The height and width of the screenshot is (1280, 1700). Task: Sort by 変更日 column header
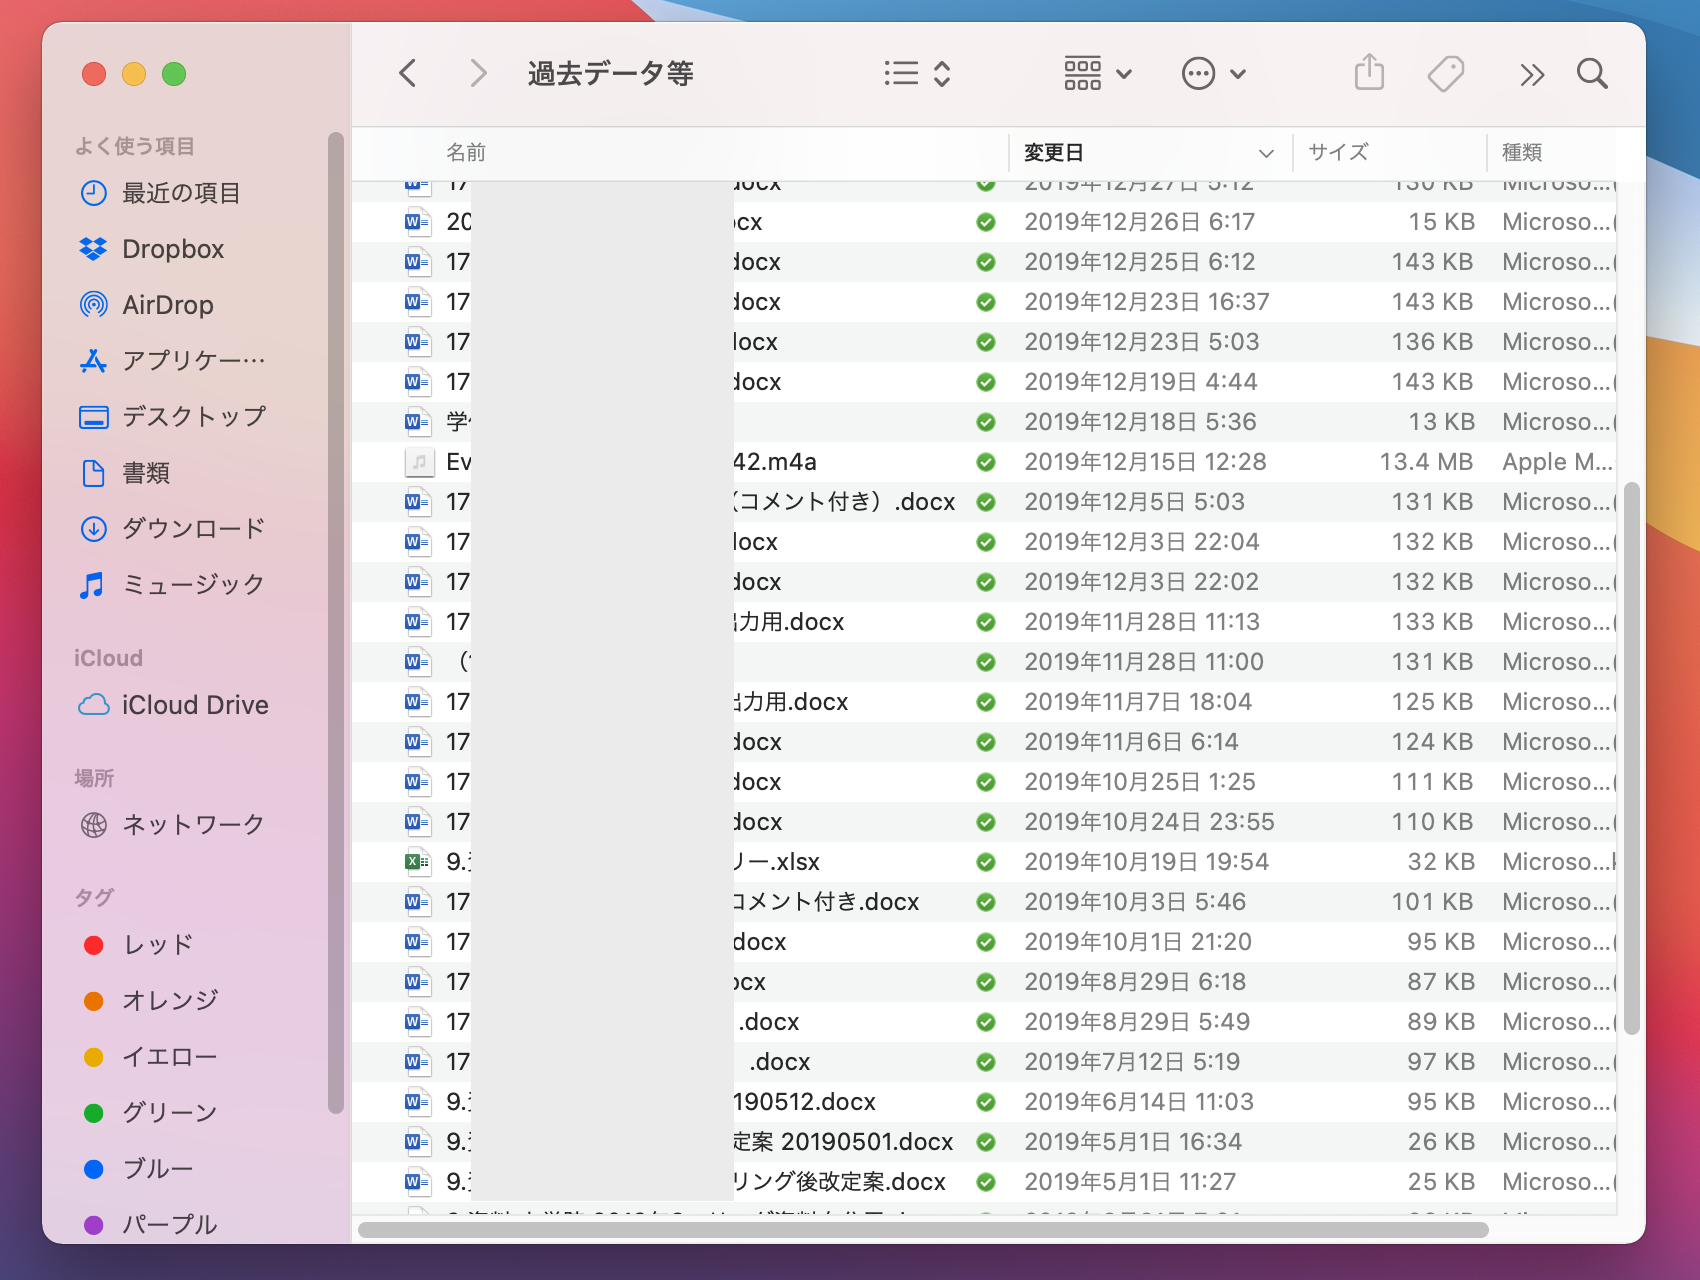(x=1054, y=153)
